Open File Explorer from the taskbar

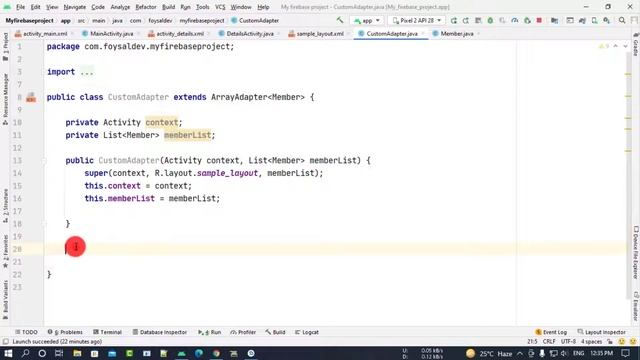pos(77,353)
